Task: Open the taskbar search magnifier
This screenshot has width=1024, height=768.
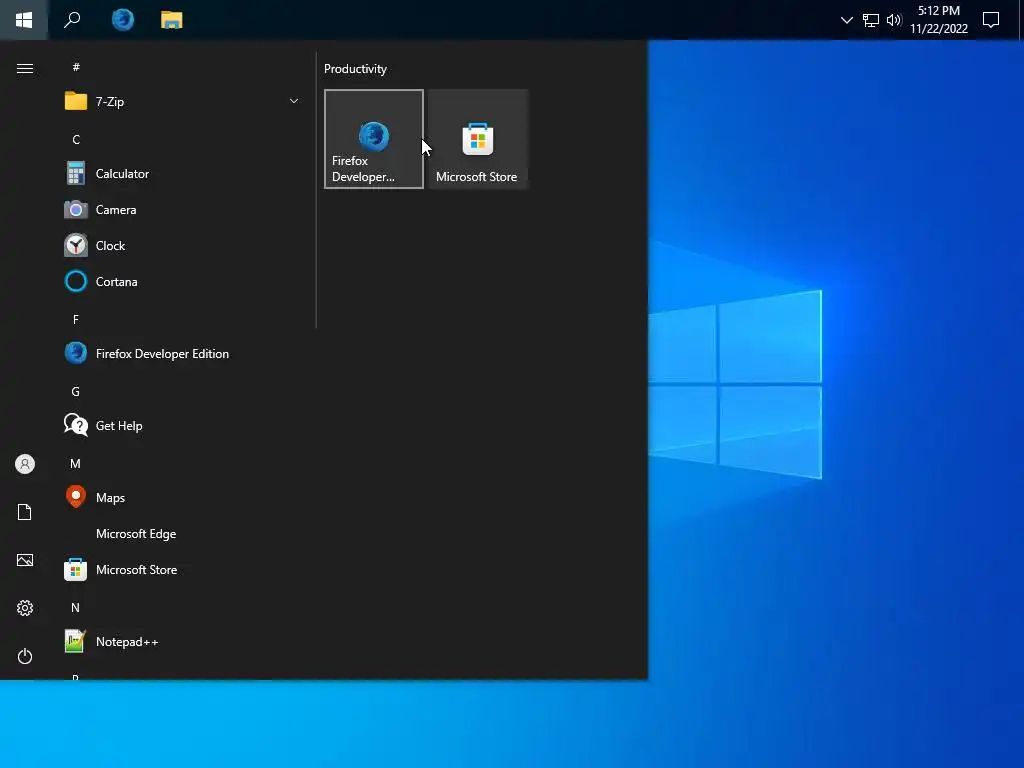Action: tap(72, 20)
